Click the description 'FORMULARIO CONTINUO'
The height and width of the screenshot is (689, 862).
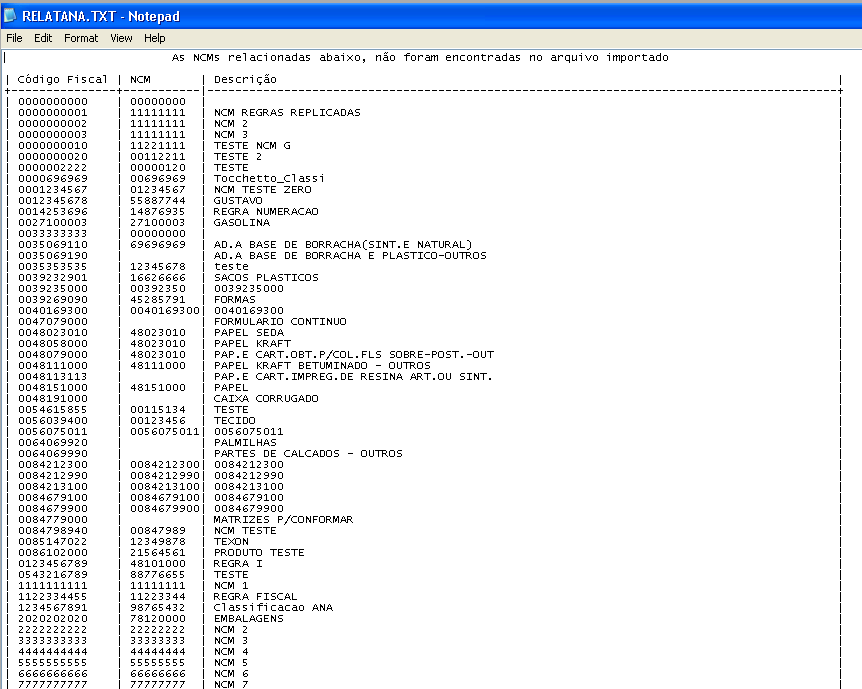pos(280,321)
